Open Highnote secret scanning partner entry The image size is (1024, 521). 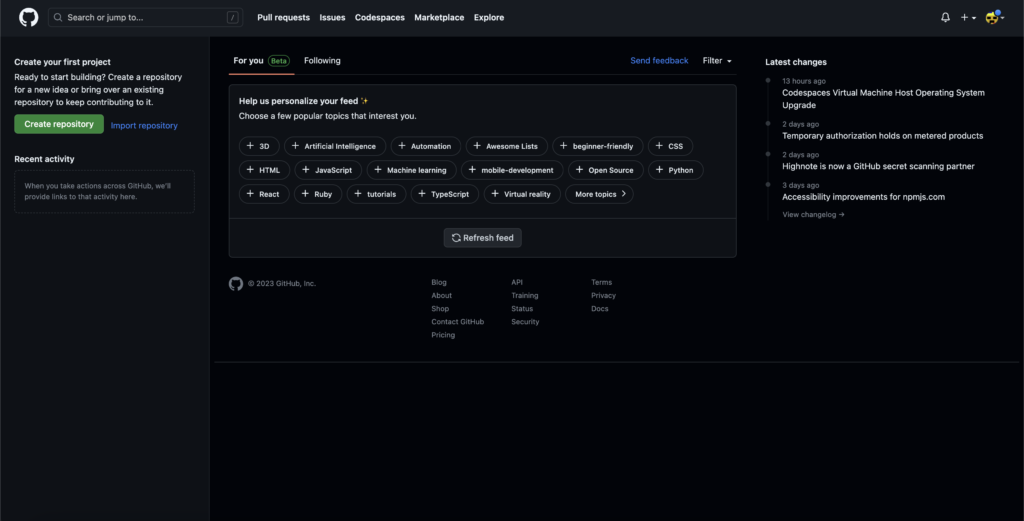[878, 166]
